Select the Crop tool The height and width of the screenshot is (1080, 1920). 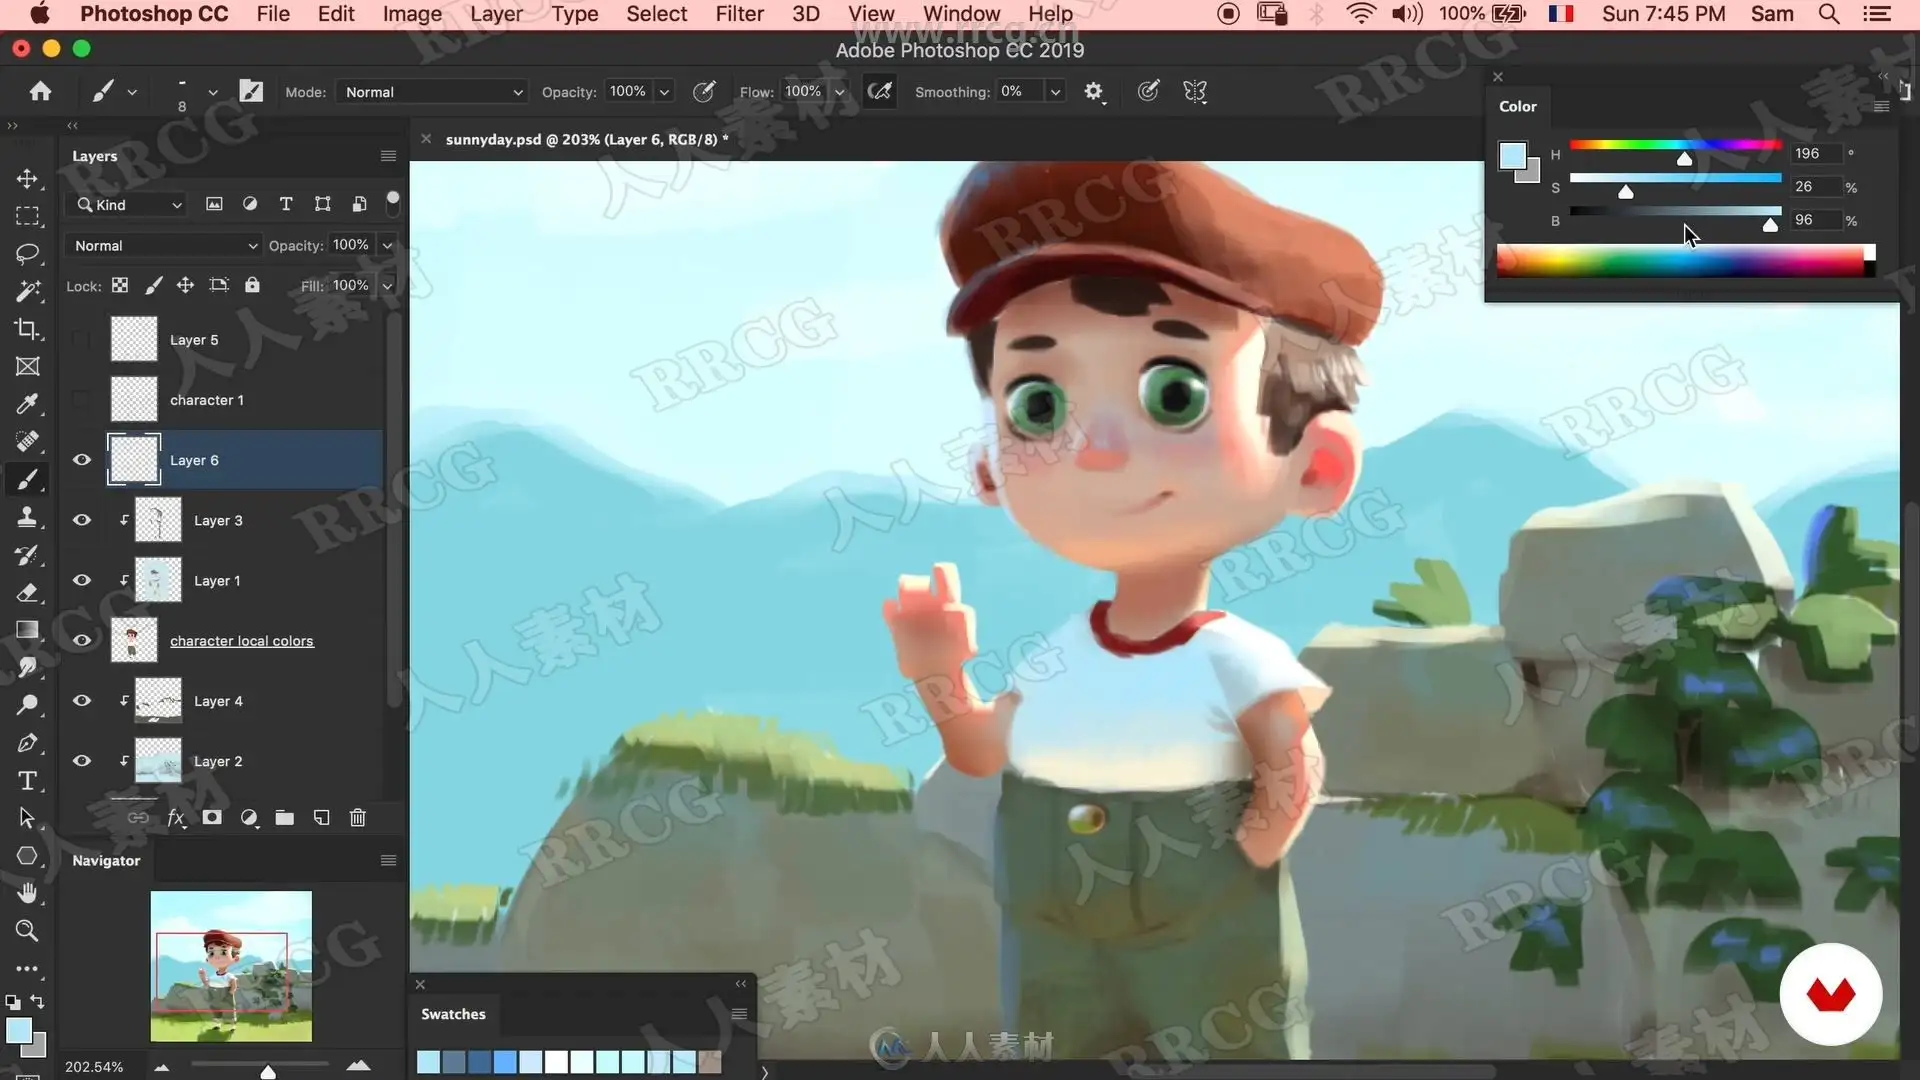tap(27, 329)
